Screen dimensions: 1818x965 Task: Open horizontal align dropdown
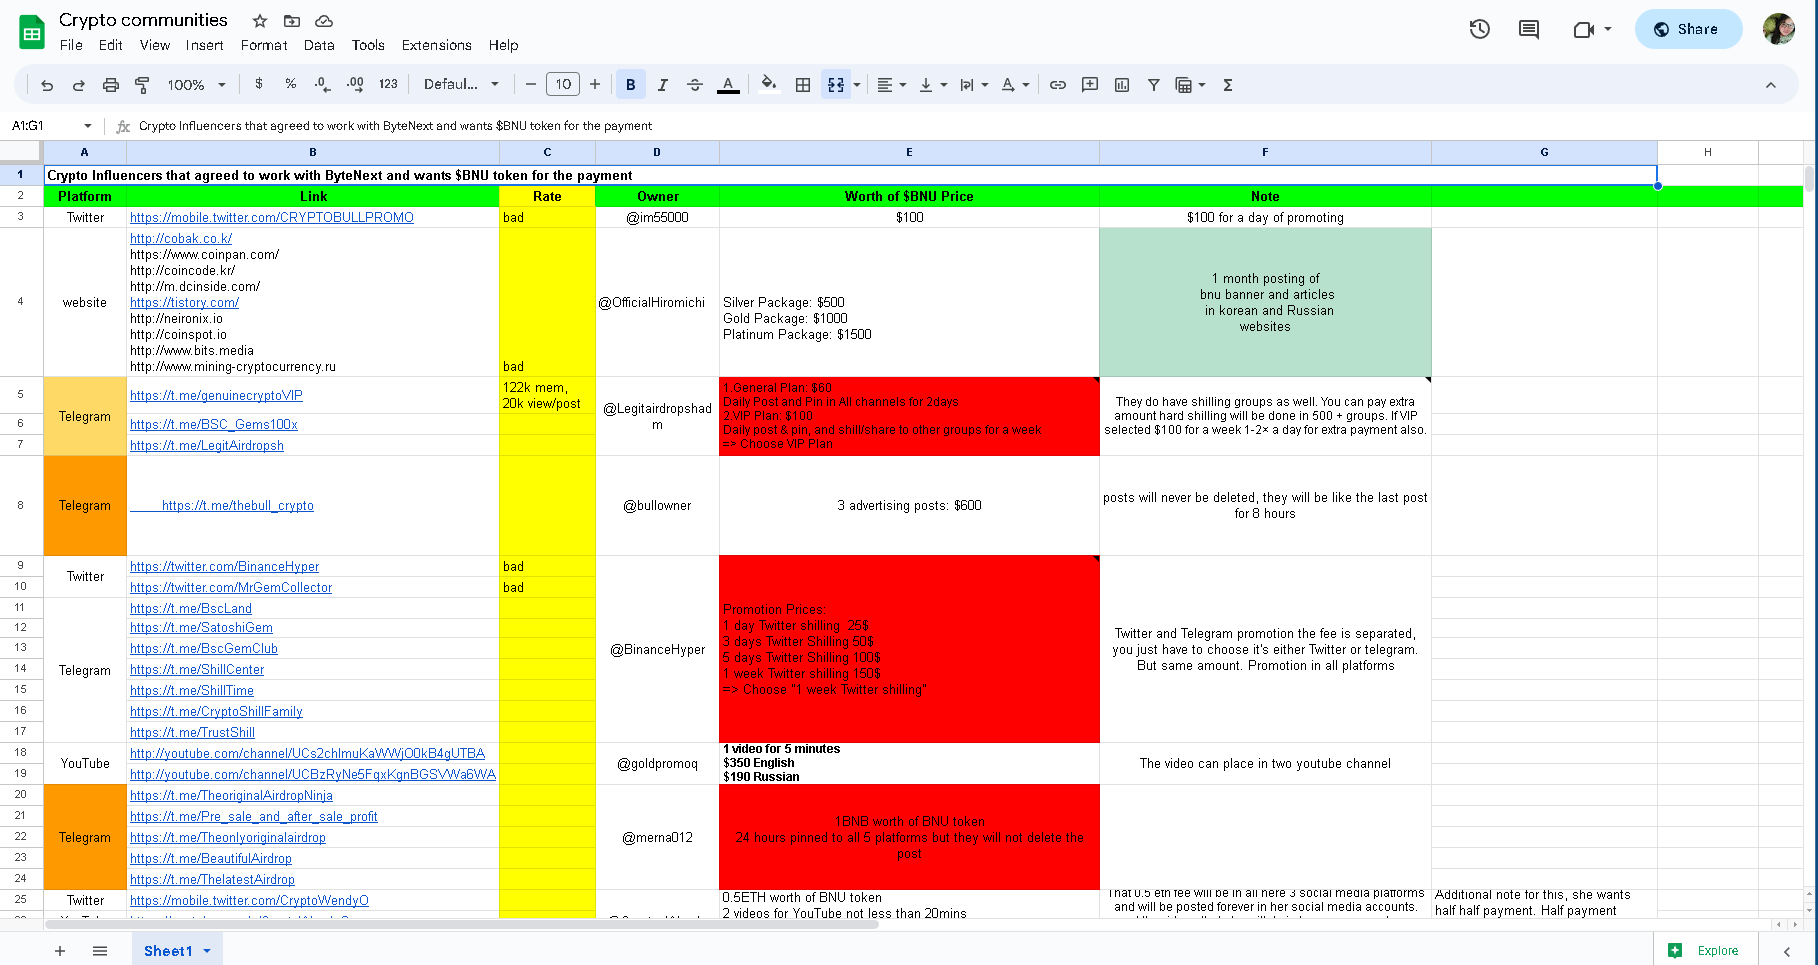click(891, 85)
